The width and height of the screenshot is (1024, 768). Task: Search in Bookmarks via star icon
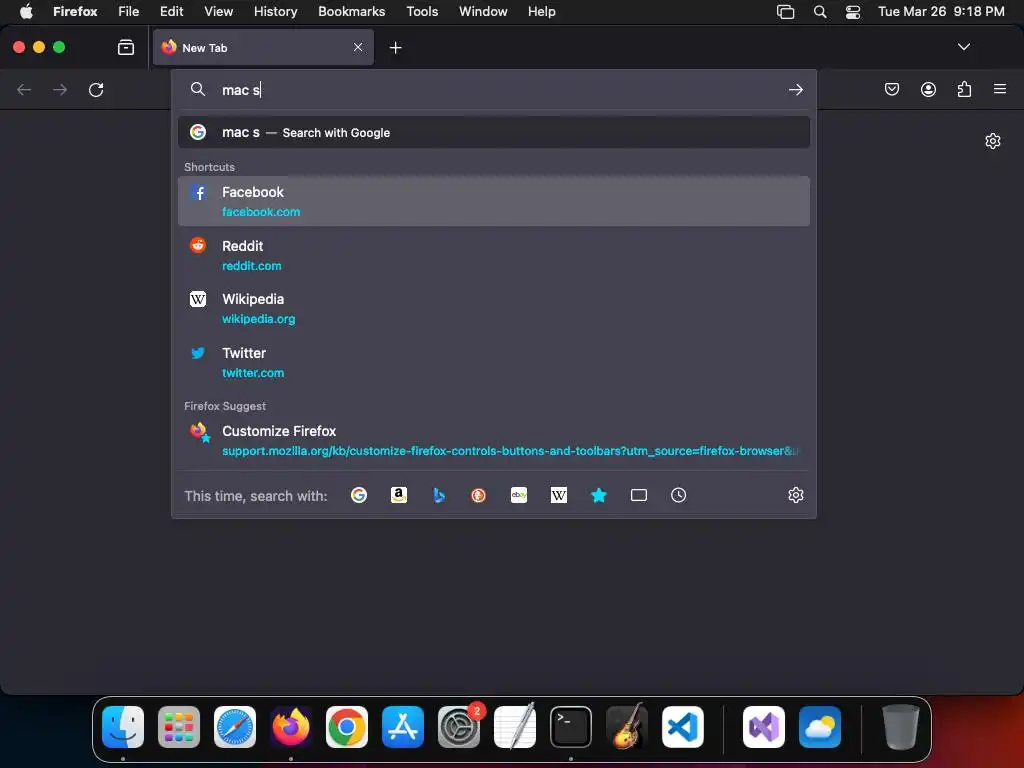[x=599, y=495]
